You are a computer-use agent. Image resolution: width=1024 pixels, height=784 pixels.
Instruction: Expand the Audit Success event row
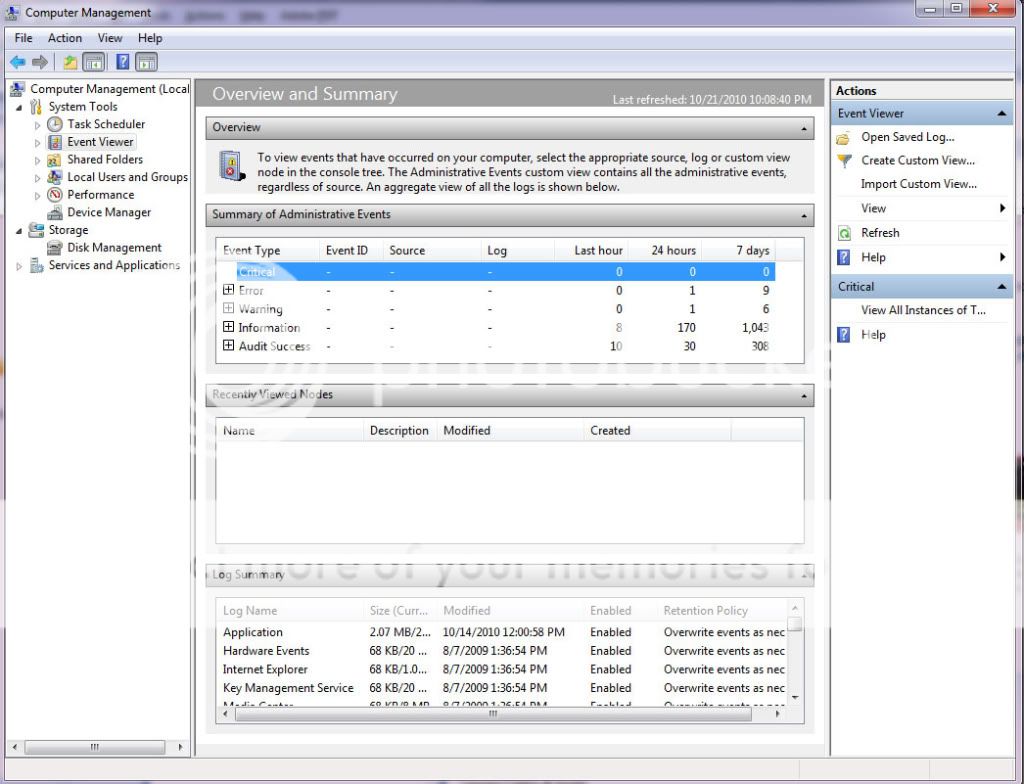point(229,346)
